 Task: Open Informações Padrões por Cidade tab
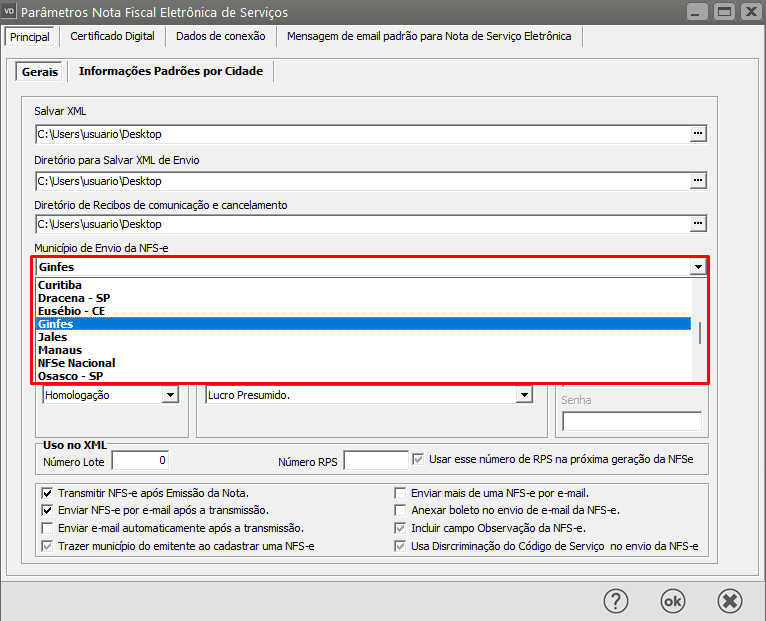click(x=170, y=71)
